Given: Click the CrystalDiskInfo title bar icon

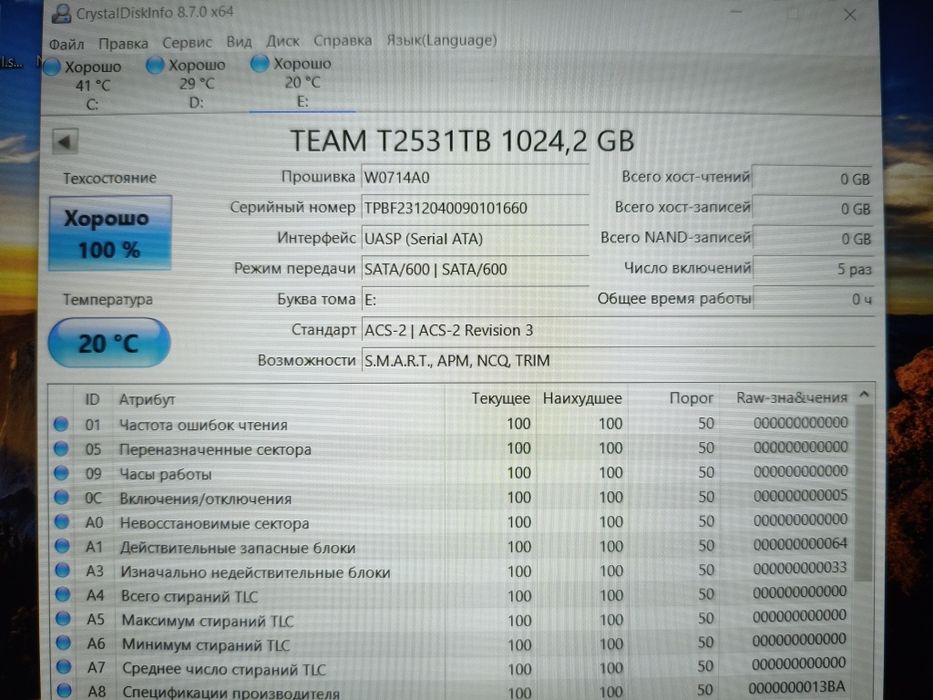Looking at the screenshot, I should pyautogui.click(x=61, y=12).
